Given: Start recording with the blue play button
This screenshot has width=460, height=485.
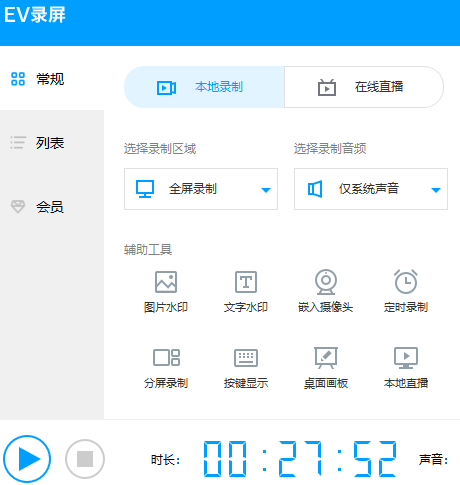Looking at the screenshot, I should coord(27,459).
